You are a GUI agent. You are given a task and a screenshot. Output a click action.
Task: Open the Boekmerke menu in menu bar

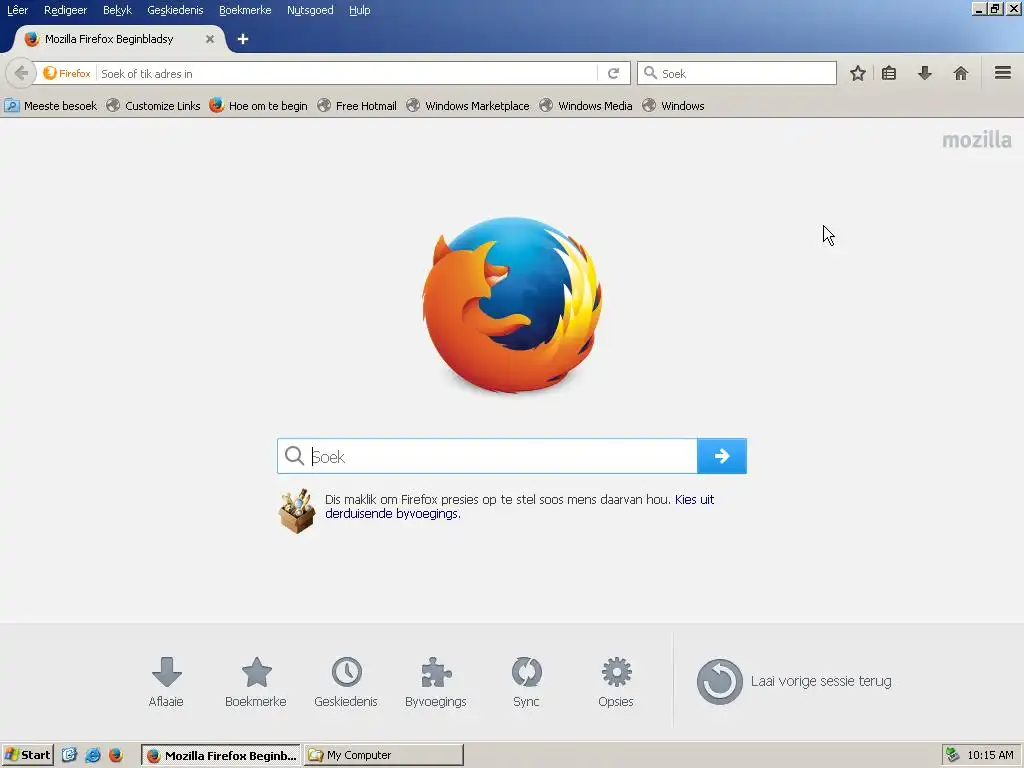tap(245, 10)
